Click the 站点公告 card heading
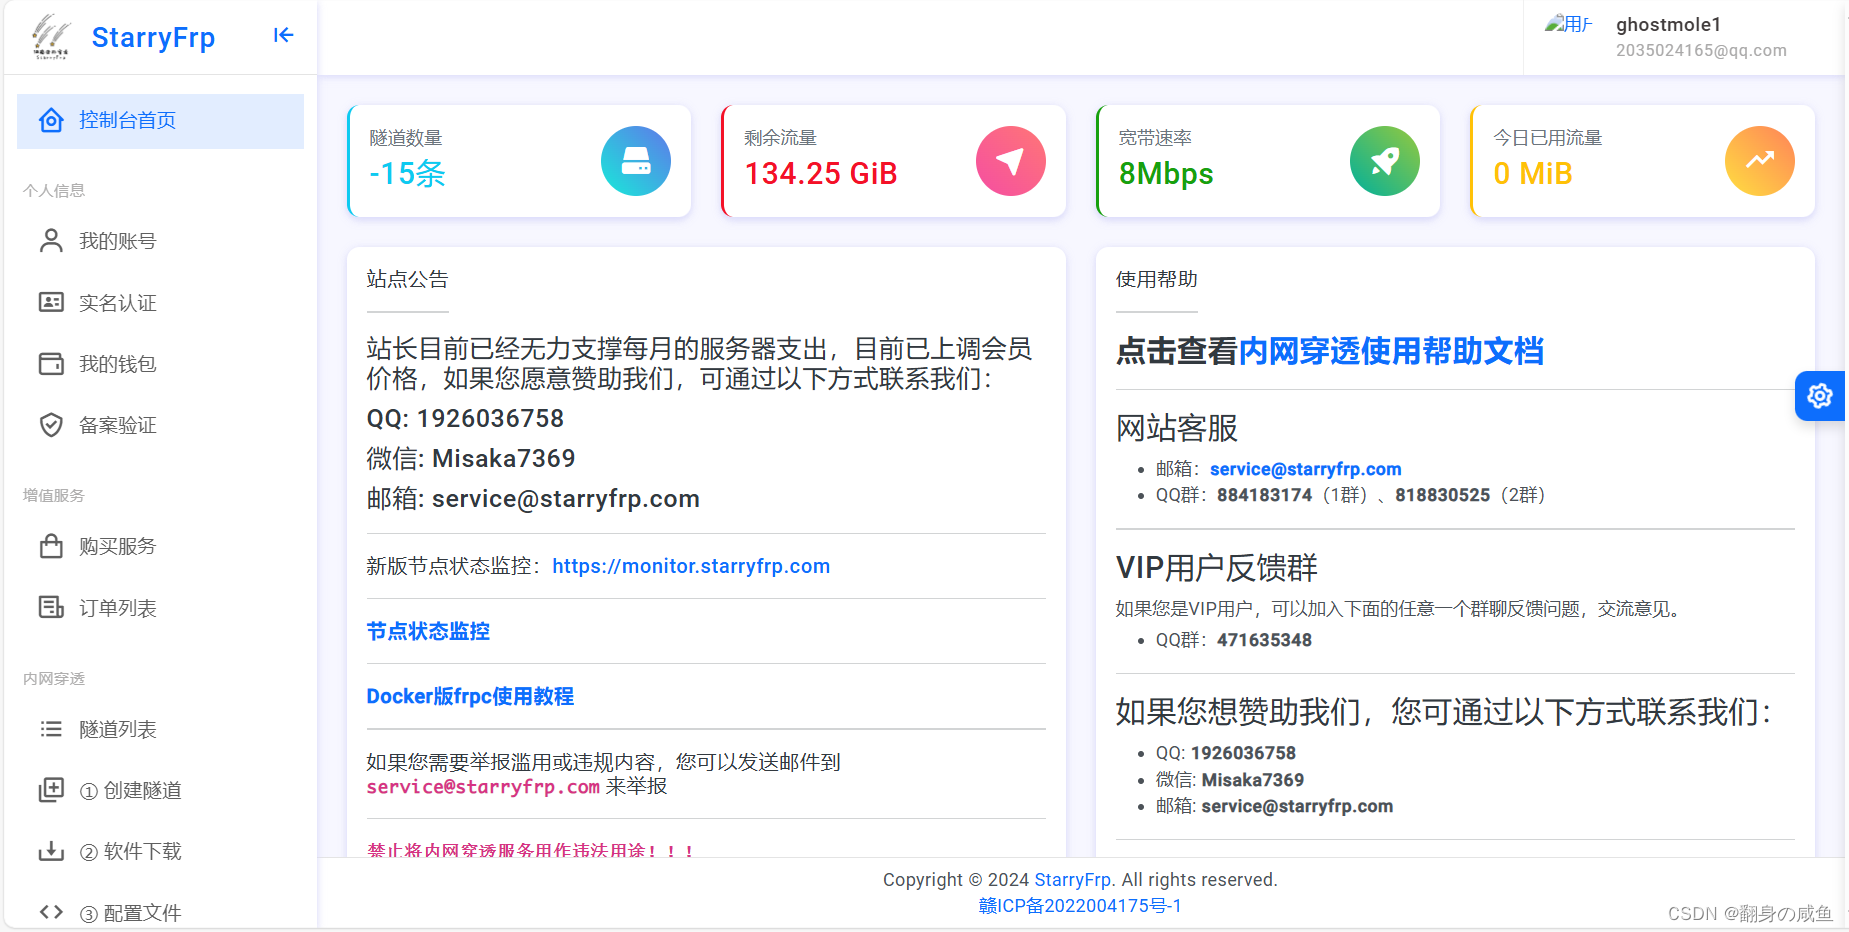Viewport: 1849px width, 932px height. tap(407, 279)
